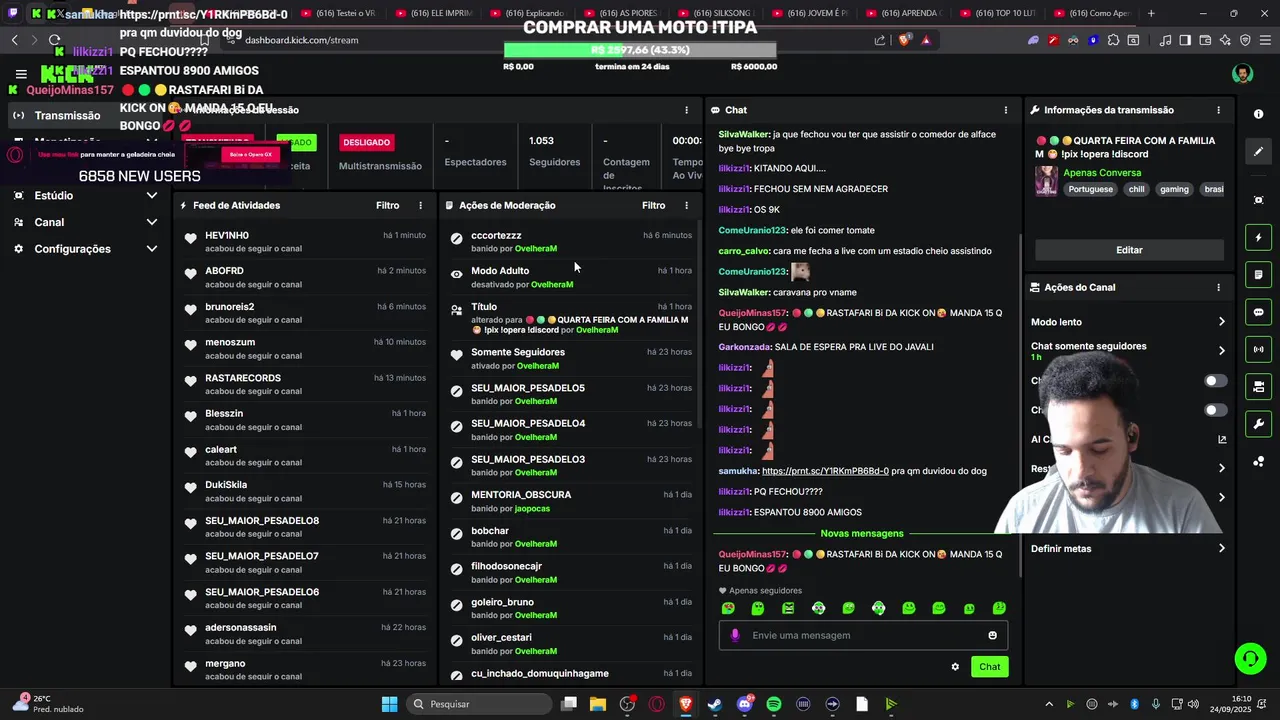Insert the first green emote in chat
Image resolution: width=1280 pixels, height=720 pixels.
click(x=728, y=608)
